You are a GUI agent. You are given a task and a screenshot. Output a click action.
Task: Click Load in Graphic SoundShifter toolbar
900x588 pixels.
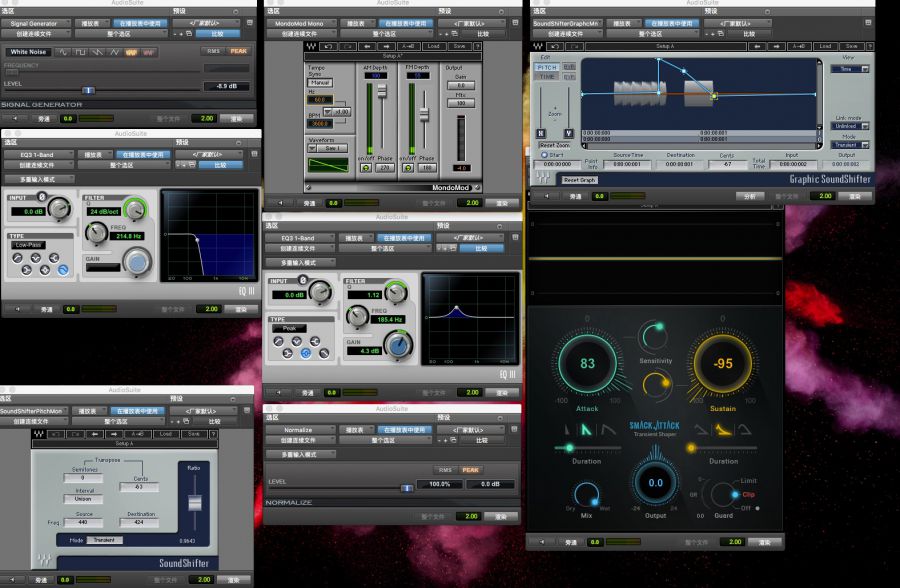click(825, 46)
